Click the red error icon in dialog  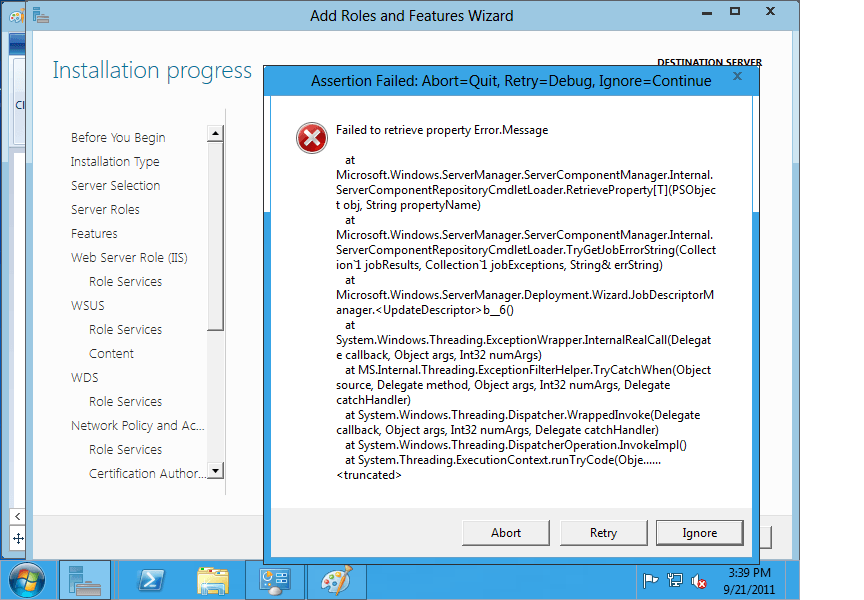point(312,138)
